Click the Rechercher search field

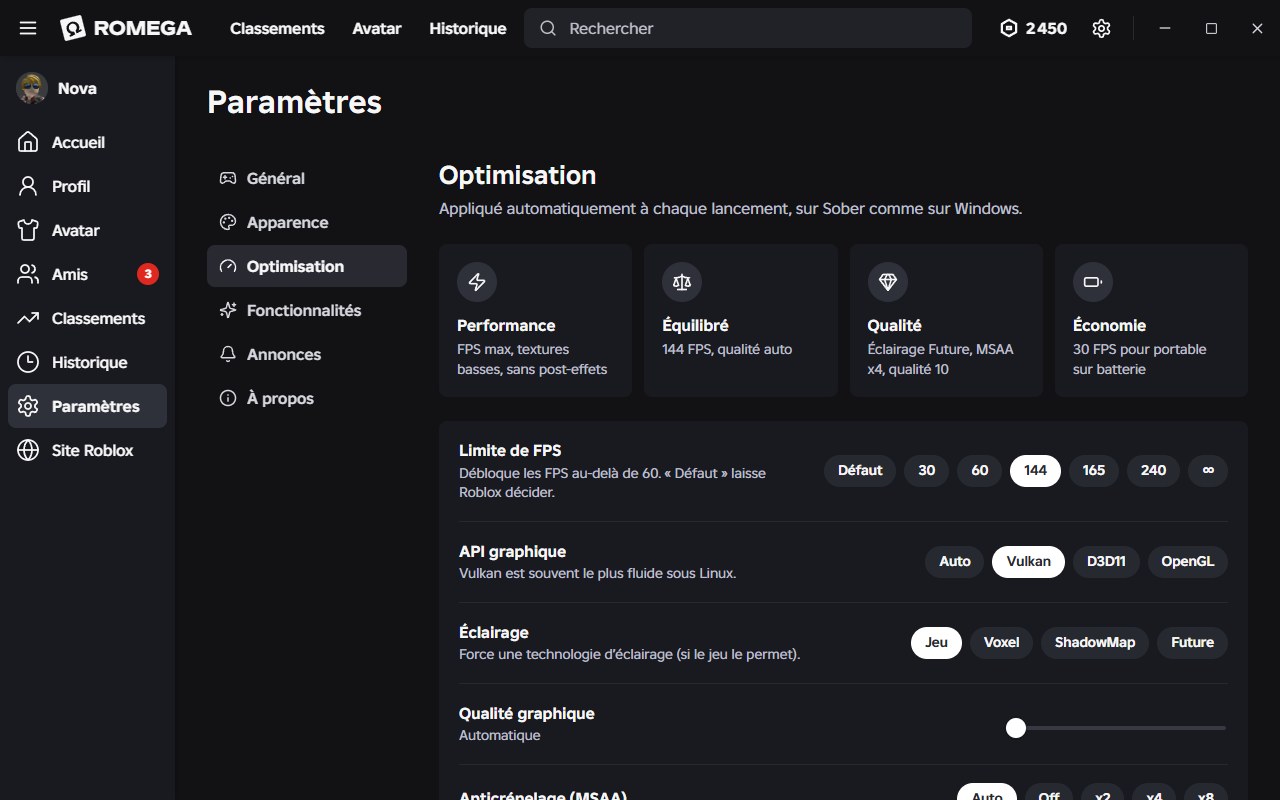[x=748, y=28]
